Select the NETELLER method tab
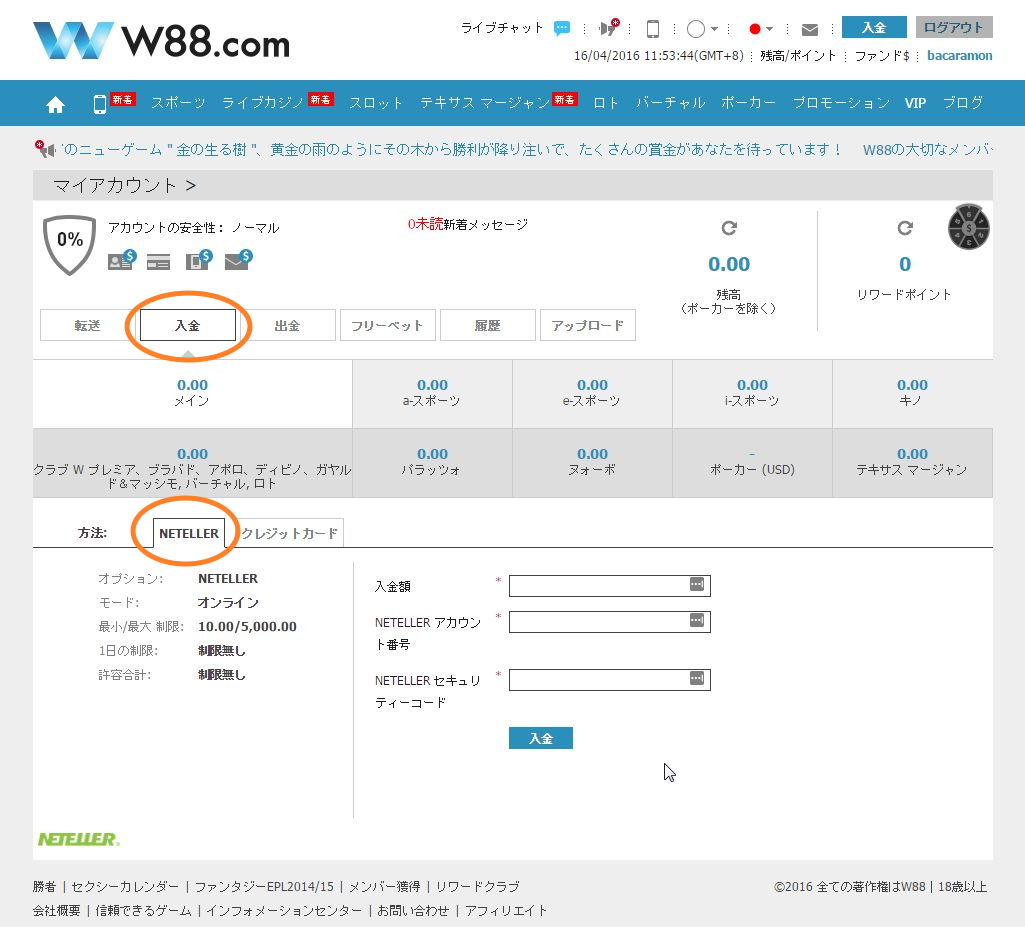 pos(189,533)
